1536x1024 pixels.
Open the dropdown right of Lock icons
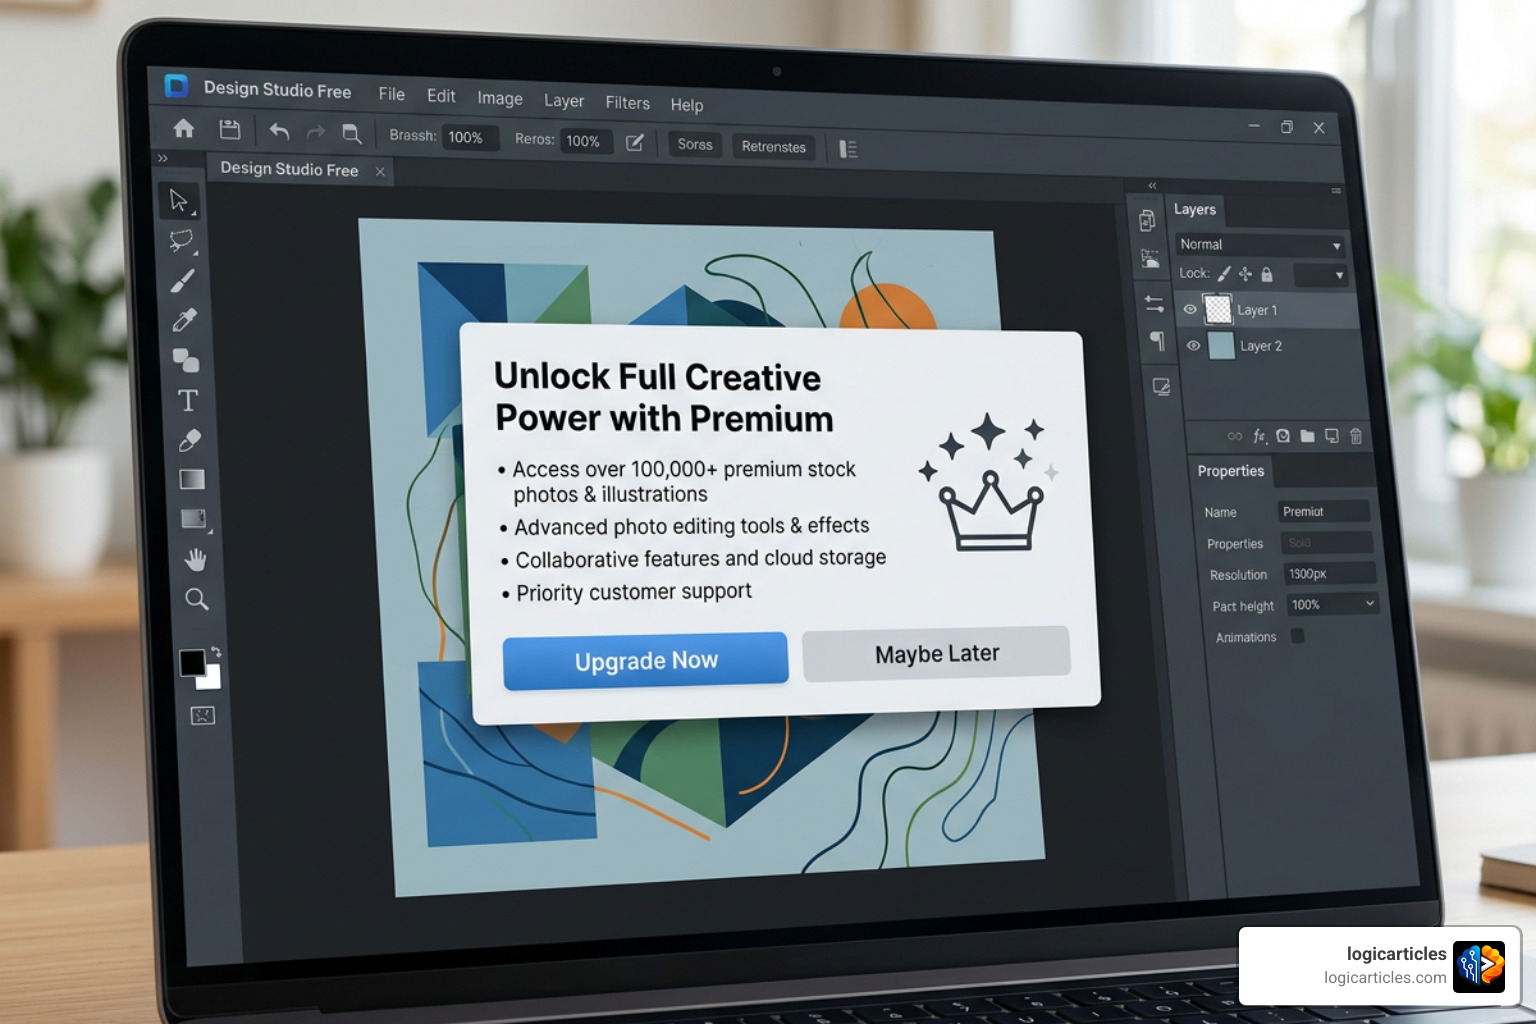pyautogui.click(x=1321, y=275)
